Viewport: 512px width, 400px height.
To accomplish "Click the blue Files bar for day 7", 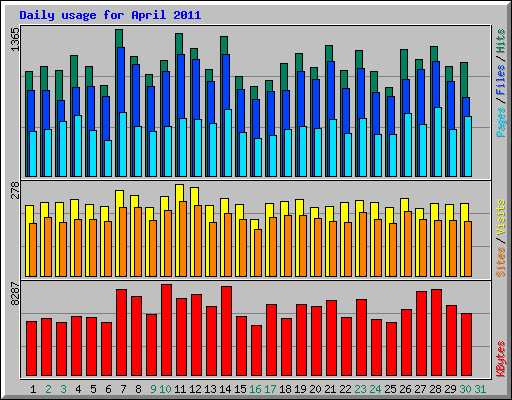I will (x=121, y=79).
